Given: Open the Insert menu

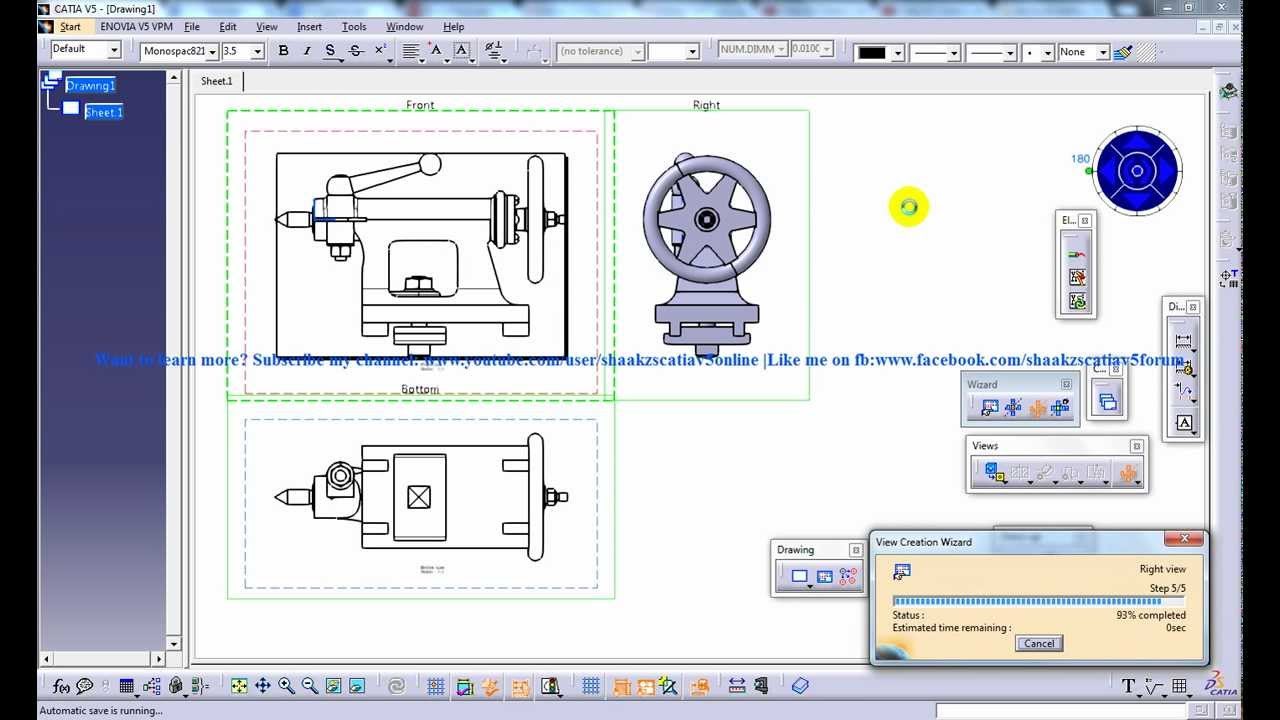Looking at the screenshot, I should click(309, 27).
